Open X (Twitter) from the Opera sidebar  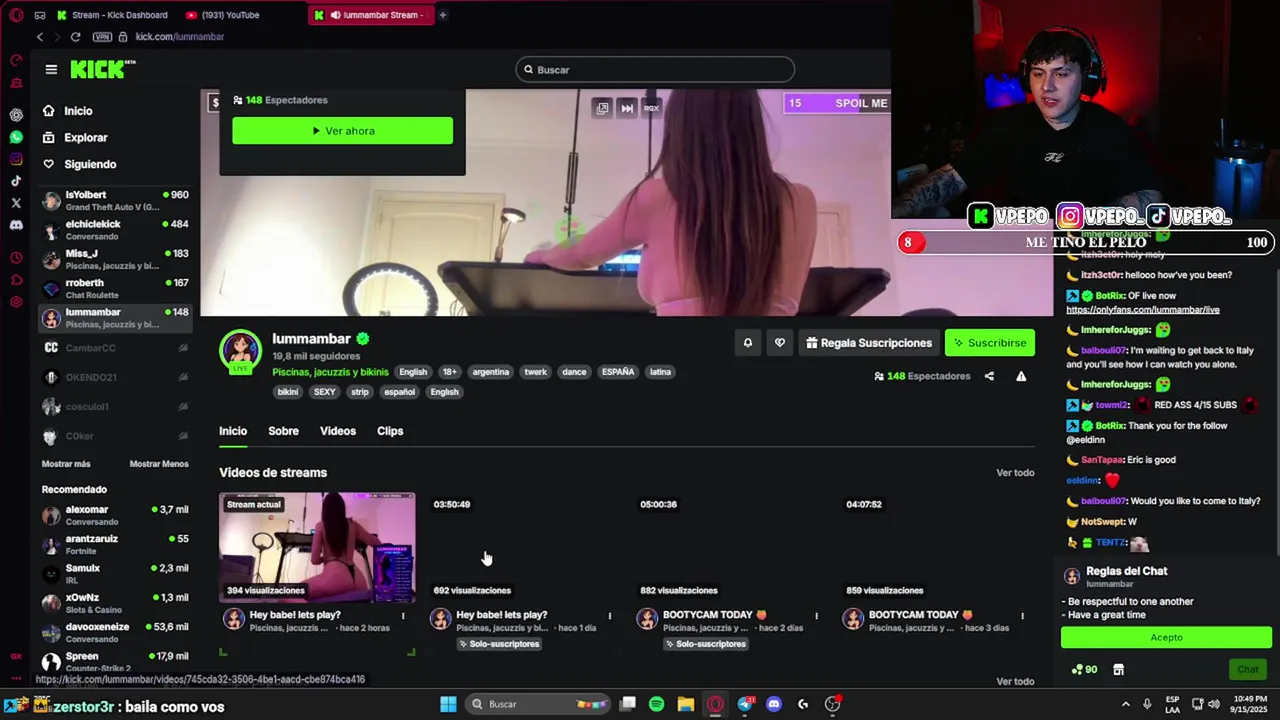[16, 203]
